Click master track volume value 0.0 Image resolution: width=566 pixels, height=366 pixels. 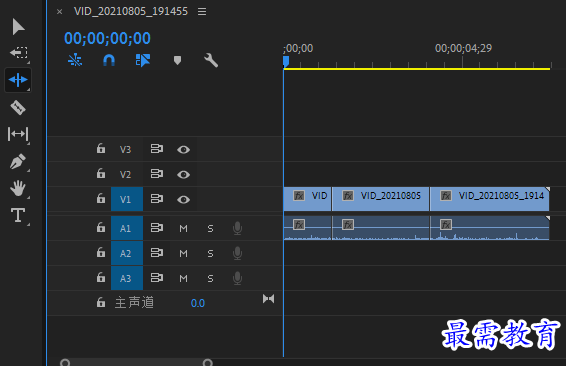[x=197, y=303]
